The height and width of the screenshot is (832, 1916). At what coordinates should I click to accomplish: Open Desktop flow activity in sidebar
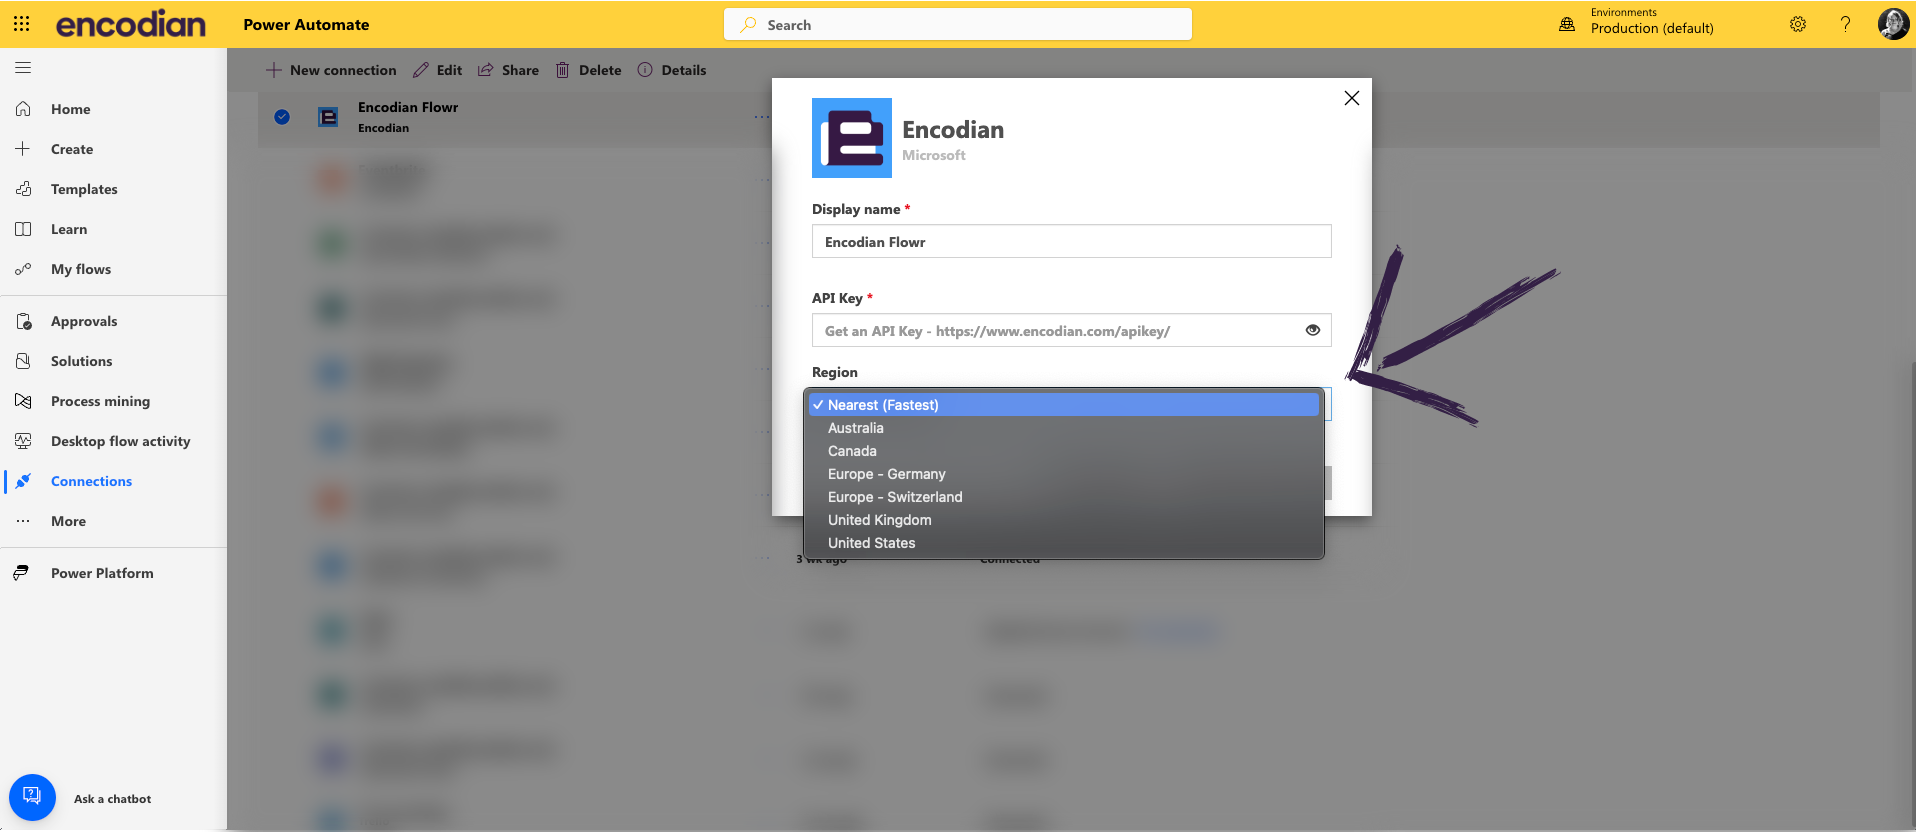click(120, 441)
